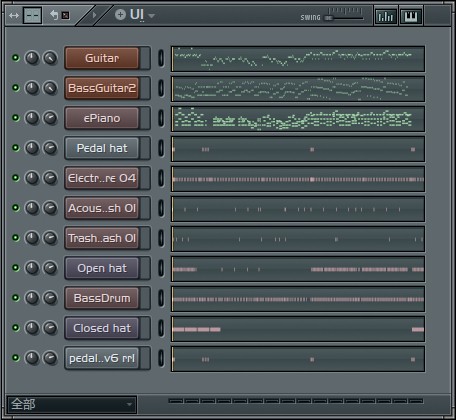This screenshot has height=420, width=456.
Task: Open the keyboard editor piano icon
Action: pos(411,16)
